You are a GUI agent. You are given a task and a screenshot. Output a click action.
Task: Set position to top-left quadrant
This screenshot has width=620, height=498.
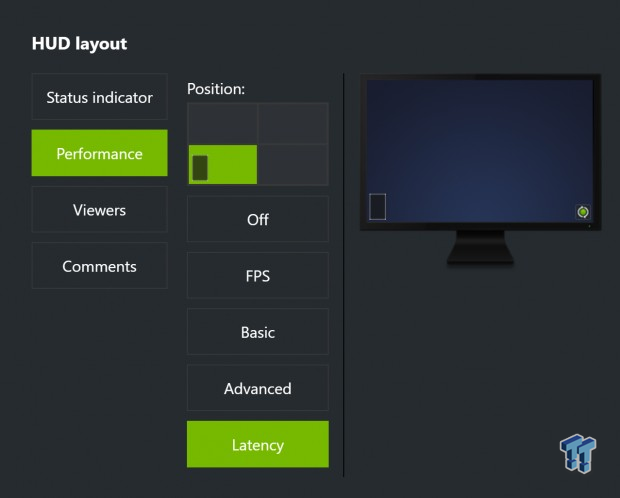pos(223,123)
